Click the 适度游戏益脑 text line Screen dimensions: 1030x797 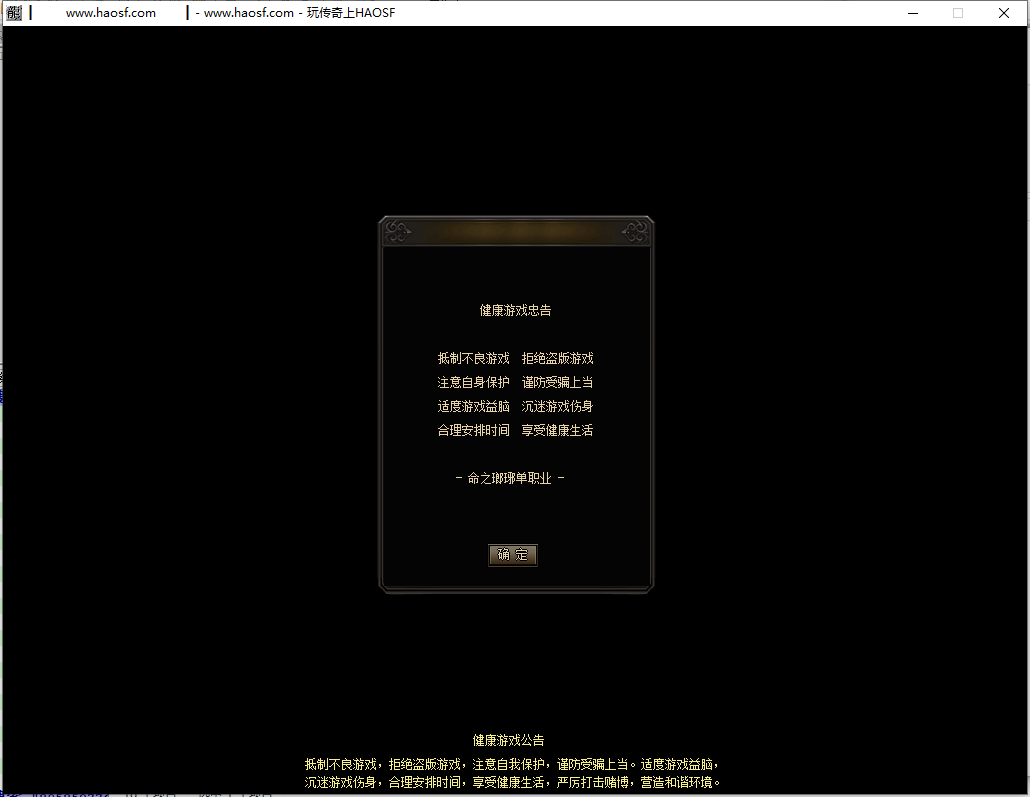point(473,406)
